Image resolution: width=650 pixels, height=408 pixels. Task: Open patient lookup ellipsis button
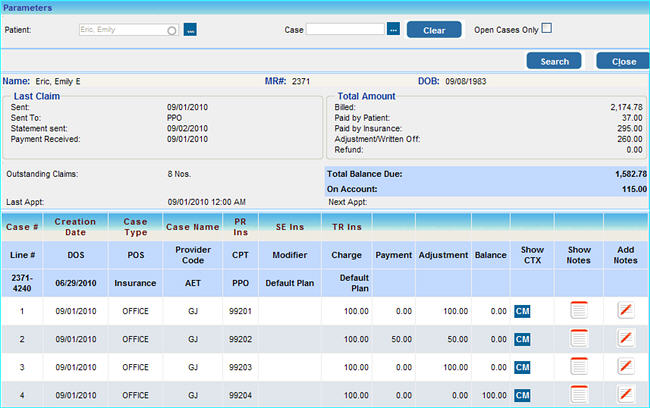(190, 30)
